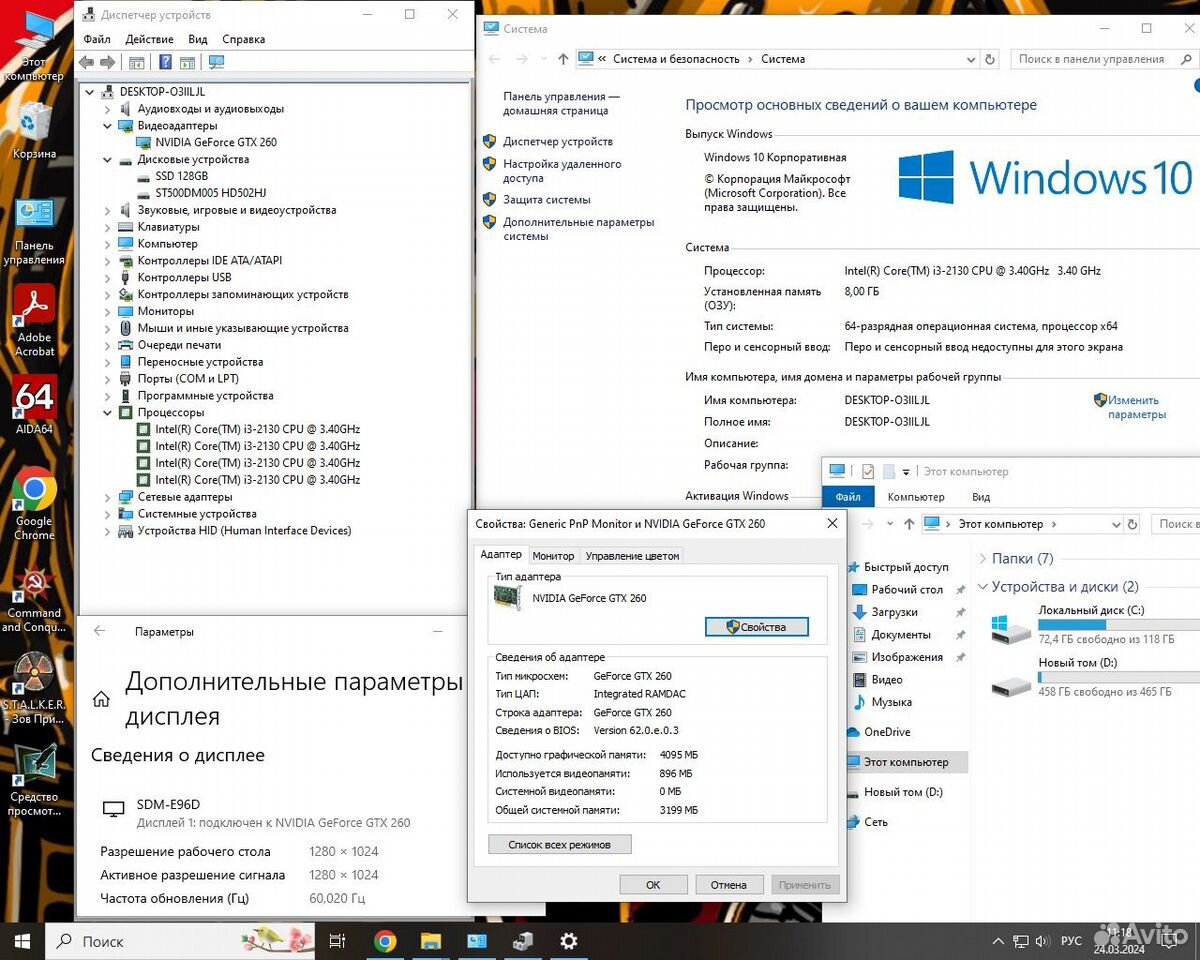Collapse Папки (7) group in explorer
The height and width of the screenshot is (960, 1200).
pyautogui.click(x=983, y=558)
